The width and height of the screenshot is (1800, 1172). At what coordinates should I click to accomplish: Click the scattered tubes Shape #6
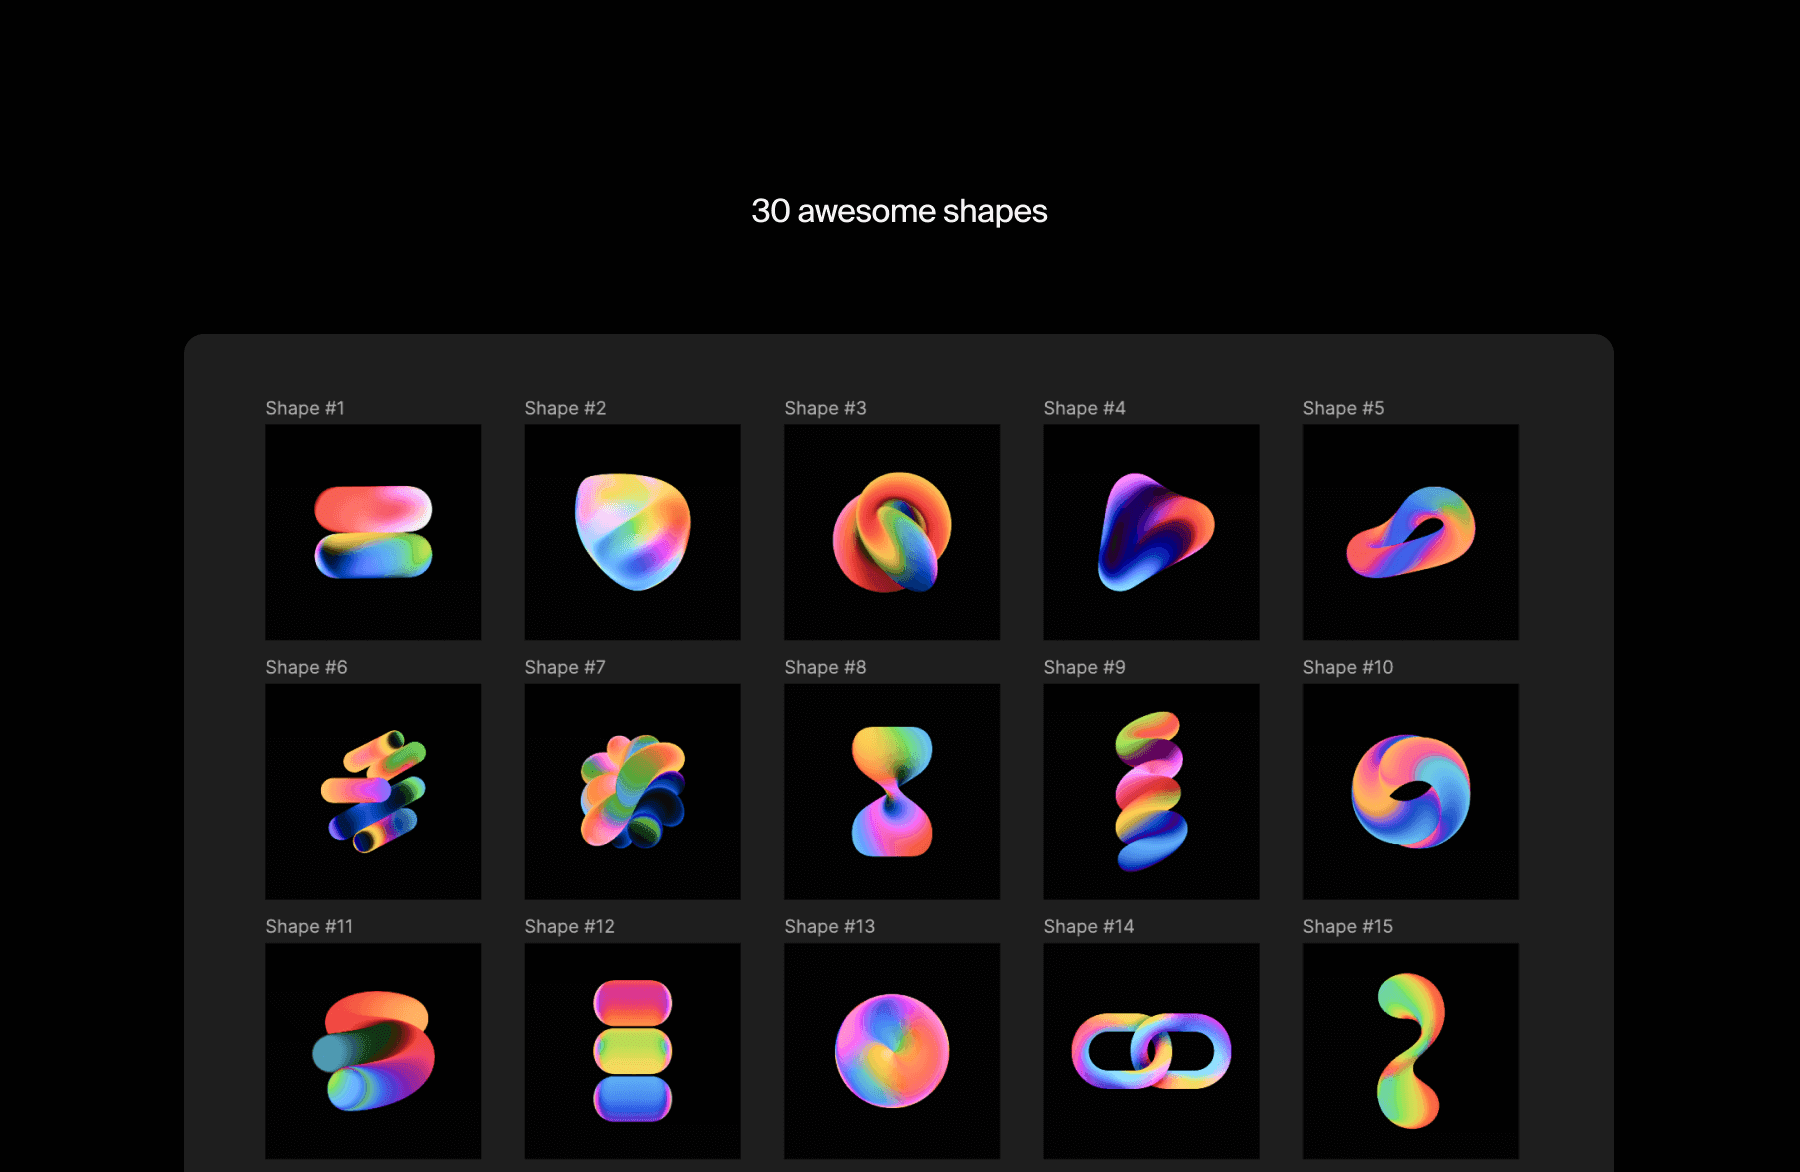pyautogui.click(x=373, y=791)
